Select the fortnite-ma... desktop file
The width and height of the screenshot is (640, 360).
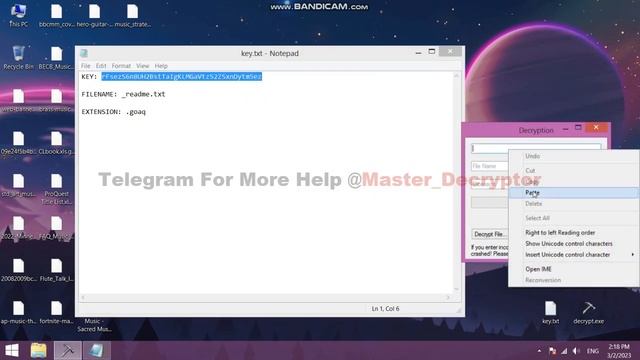(57, 313)
